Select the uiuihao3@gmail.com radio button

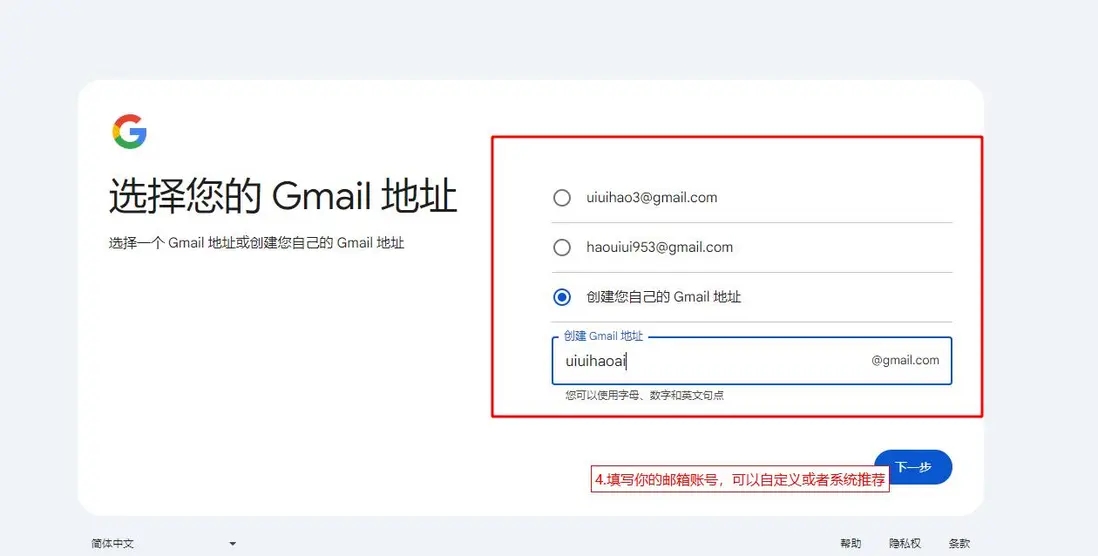pos(562,197)
